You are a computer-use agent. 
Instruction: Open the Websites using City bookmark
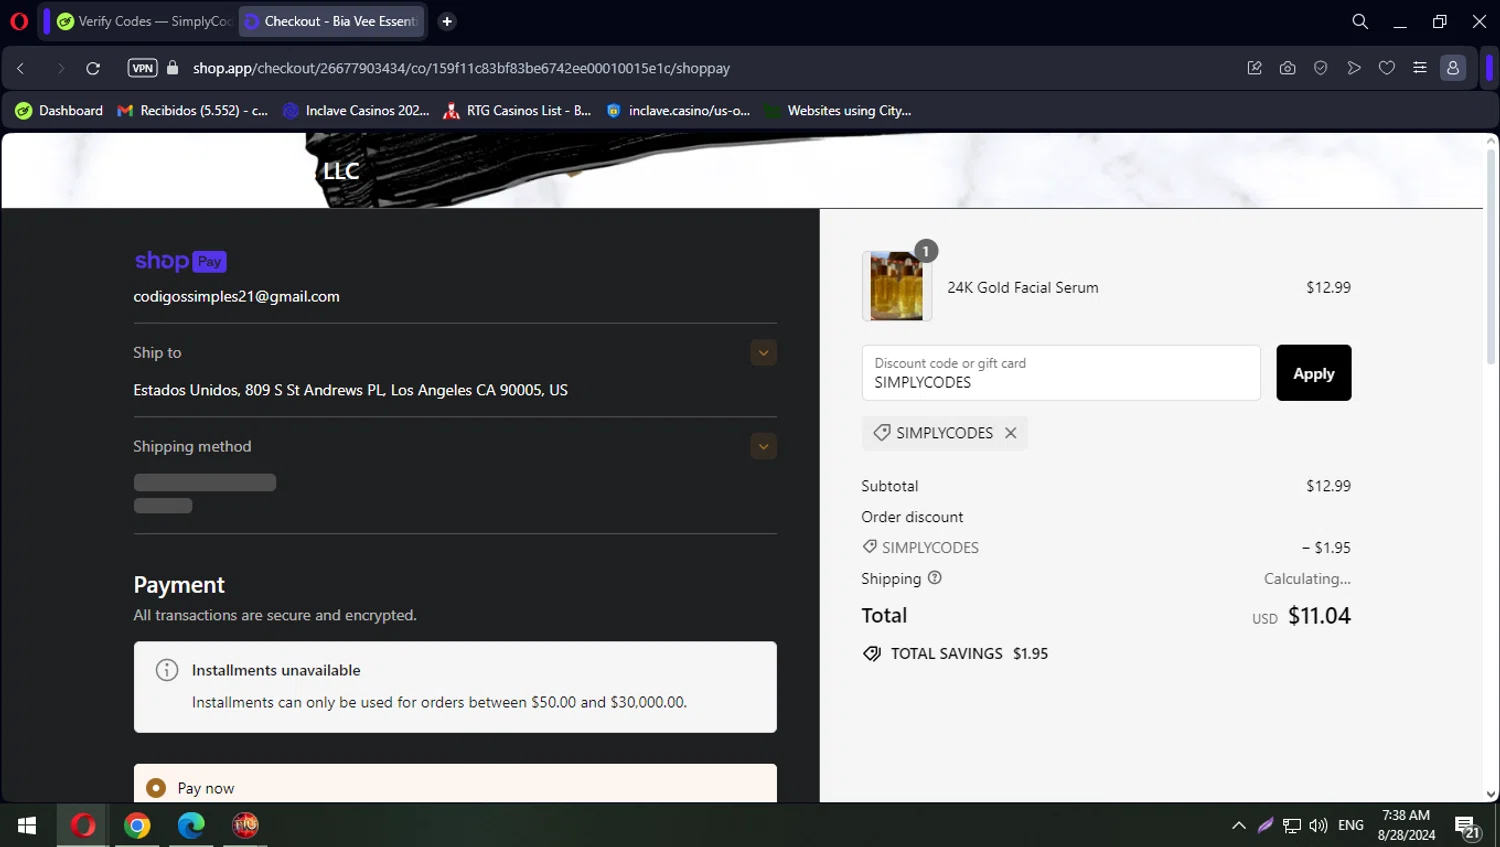(x=838, y=111)
